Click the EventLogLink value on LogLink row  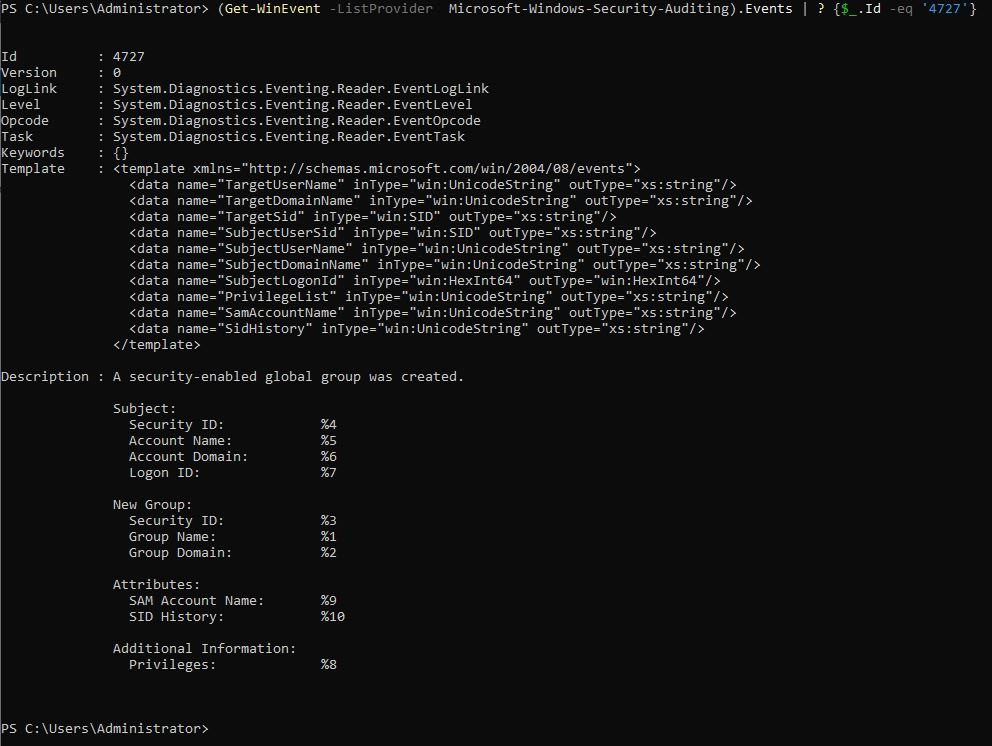point(301,89)
